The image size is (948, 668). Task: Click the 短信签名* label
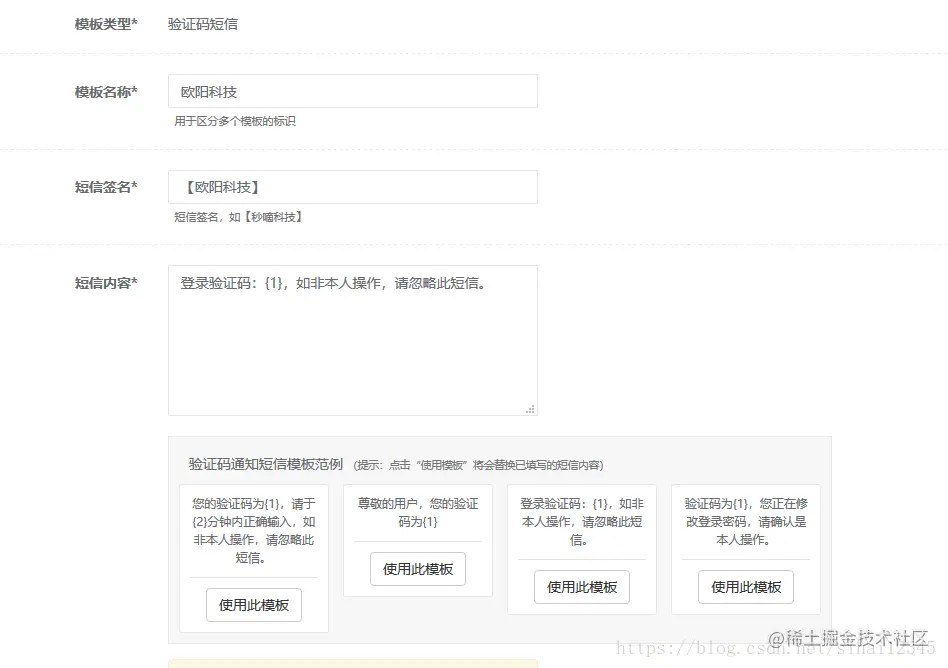[106, 187]
